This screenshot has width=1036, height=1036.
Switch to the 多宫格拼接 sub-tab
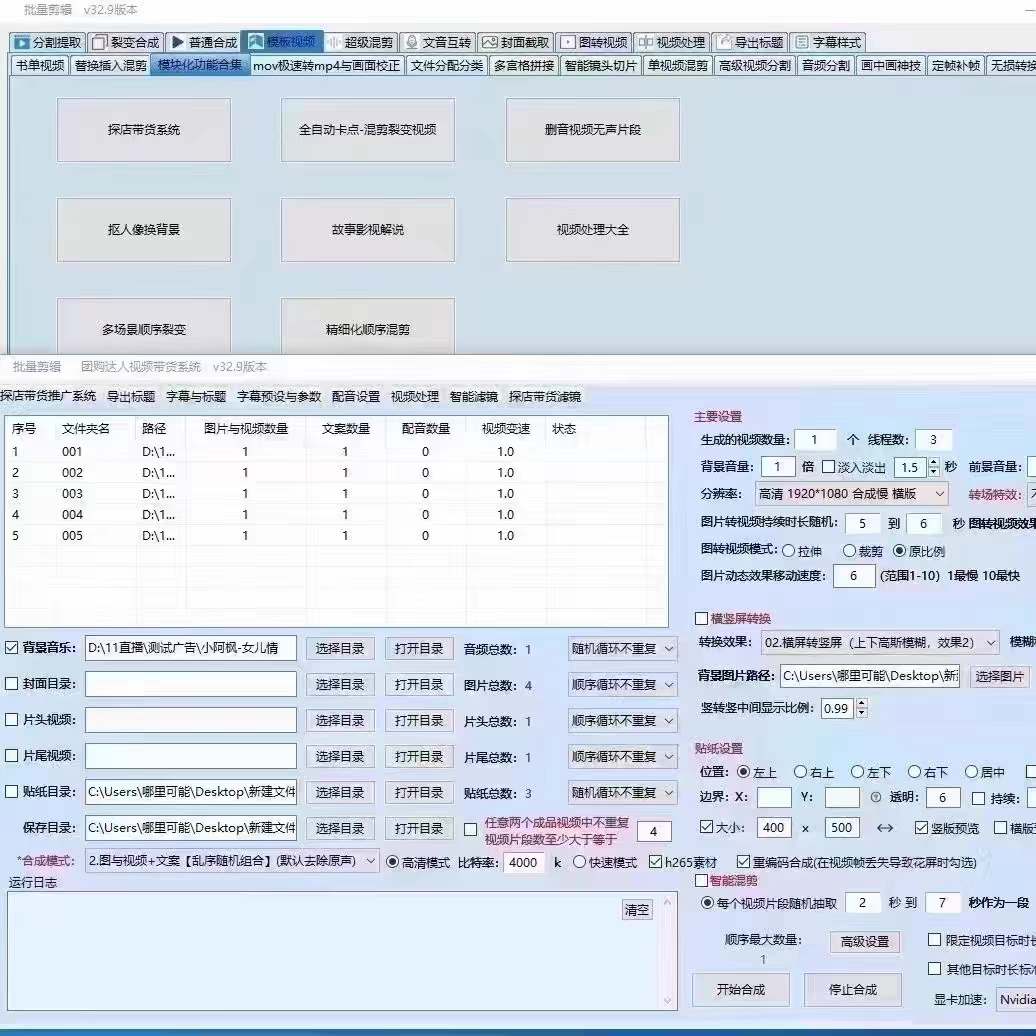(x=524, y=65)
